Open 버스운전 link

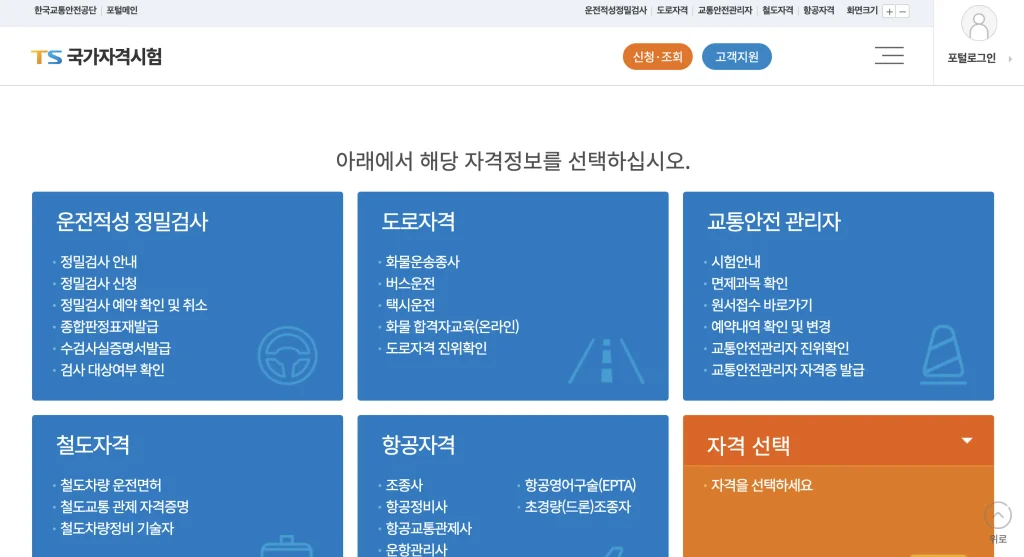coord(410,283)
